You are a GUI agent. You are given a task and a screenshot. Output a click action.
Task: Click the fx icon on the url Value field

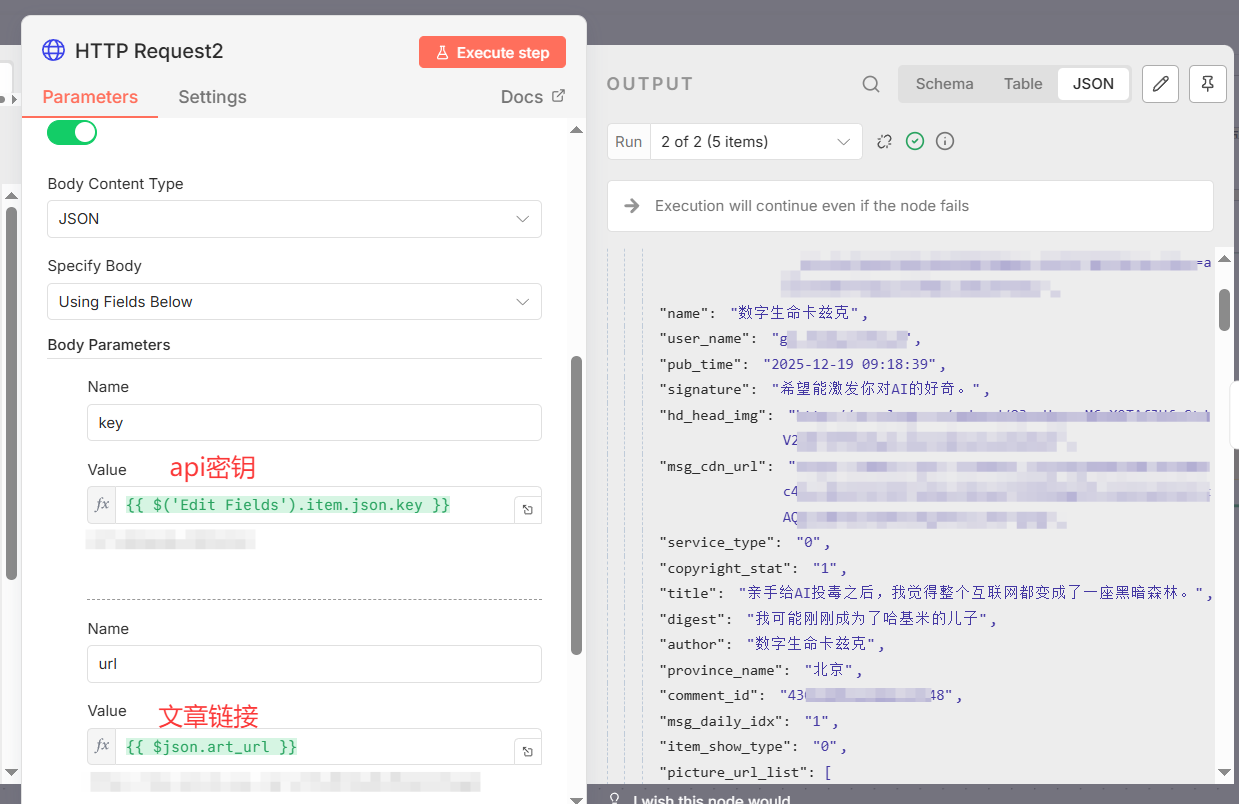101,746
